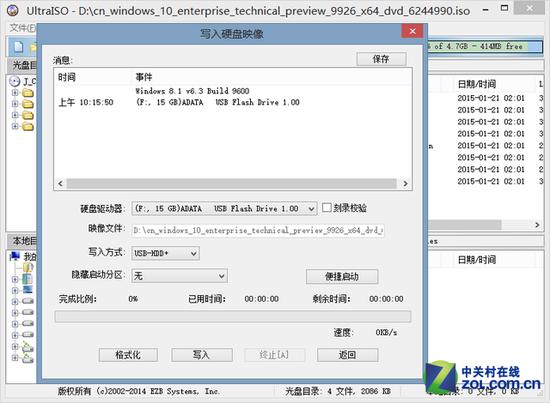Expand the Libraries node in local tree
Viewport: 550px width, 403px height.
click(15, 280)
